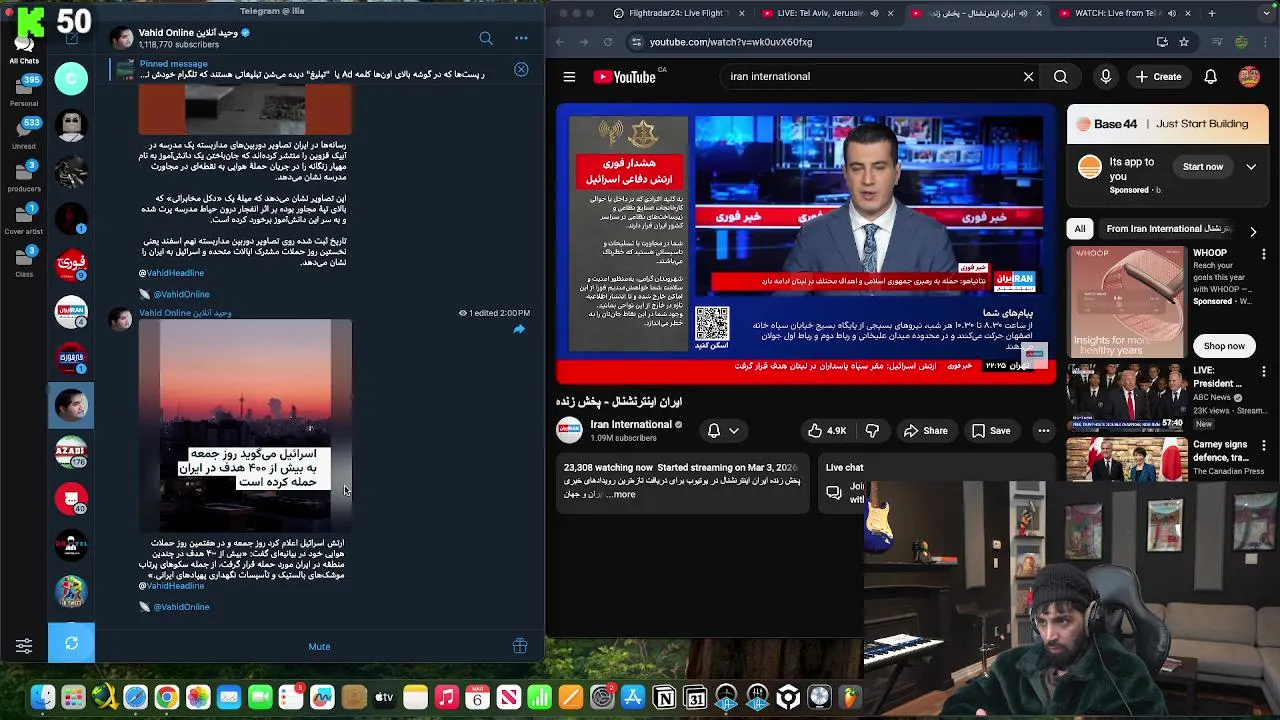Open notification options for Iran International channel
The height and width of the screenshot is (720, 1280).
pos(723,431)
